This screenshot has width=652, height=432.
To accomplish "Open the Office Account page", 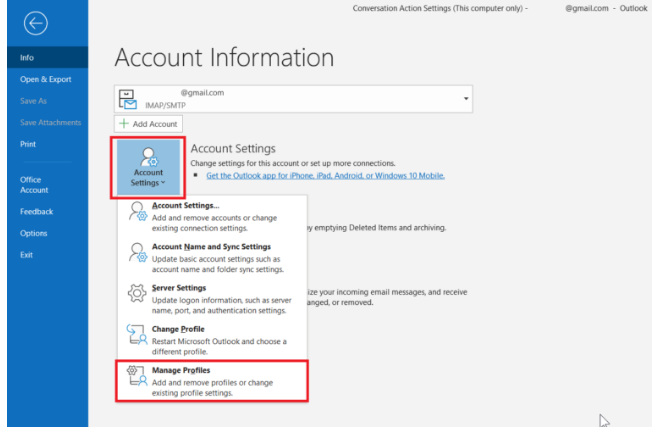I will 34,185.
